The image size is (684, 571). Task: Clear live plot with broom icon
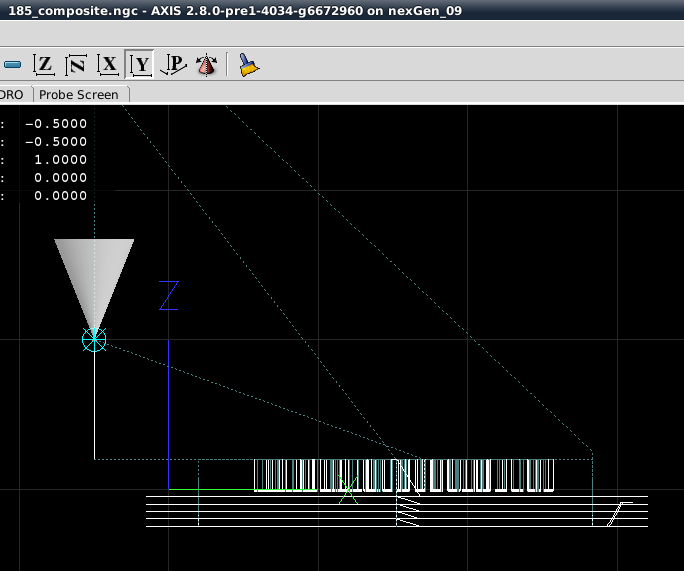(247, 65)
